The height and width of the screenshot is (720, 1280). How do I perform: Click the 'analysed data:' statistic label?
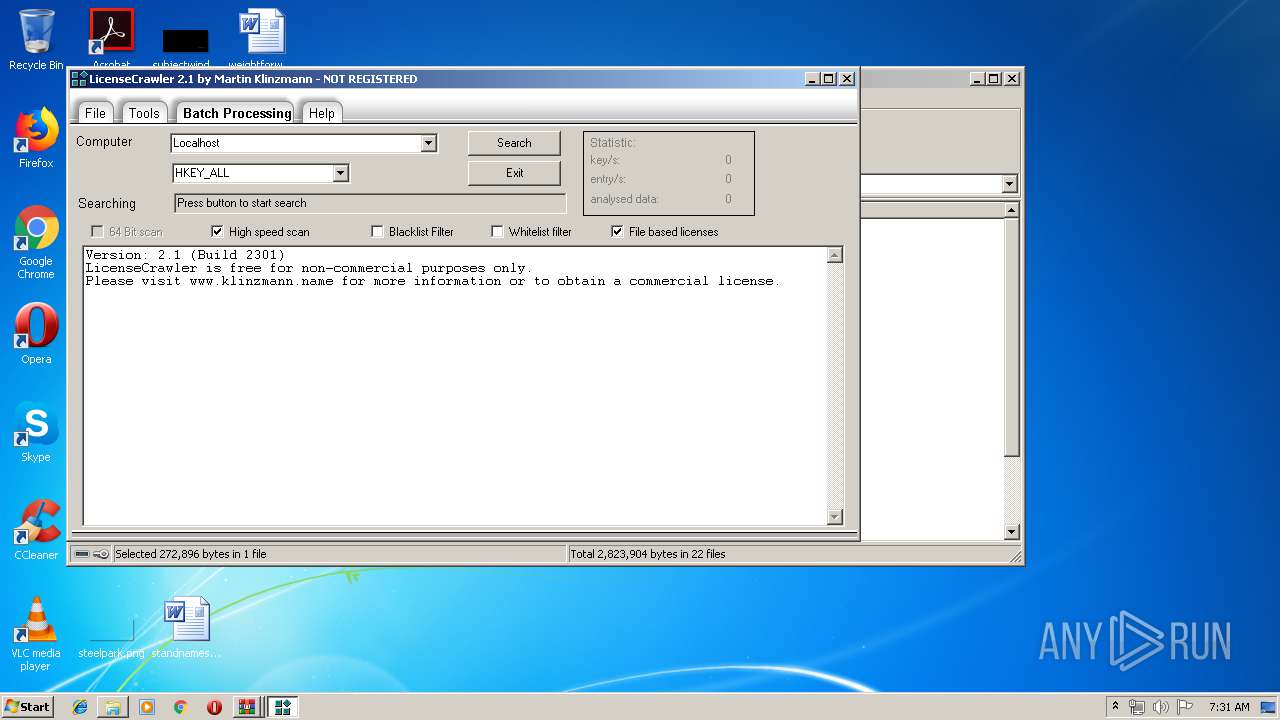pyautogui.click(x=624, y=199)
